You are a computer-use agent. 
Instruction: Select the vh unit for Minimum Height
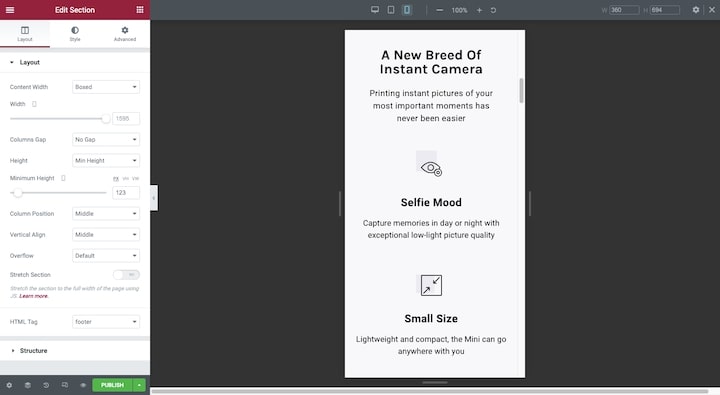point(126,178)
